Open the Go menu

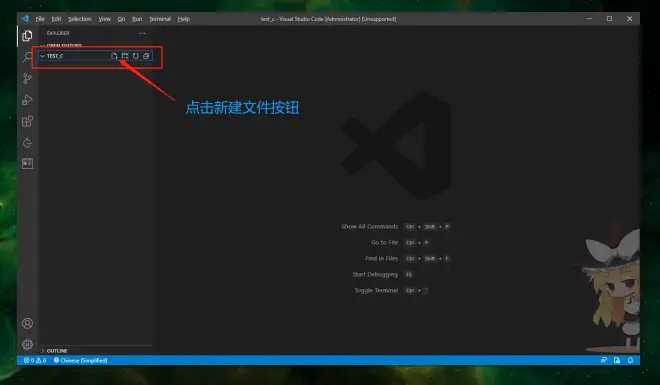pos(121,19)
